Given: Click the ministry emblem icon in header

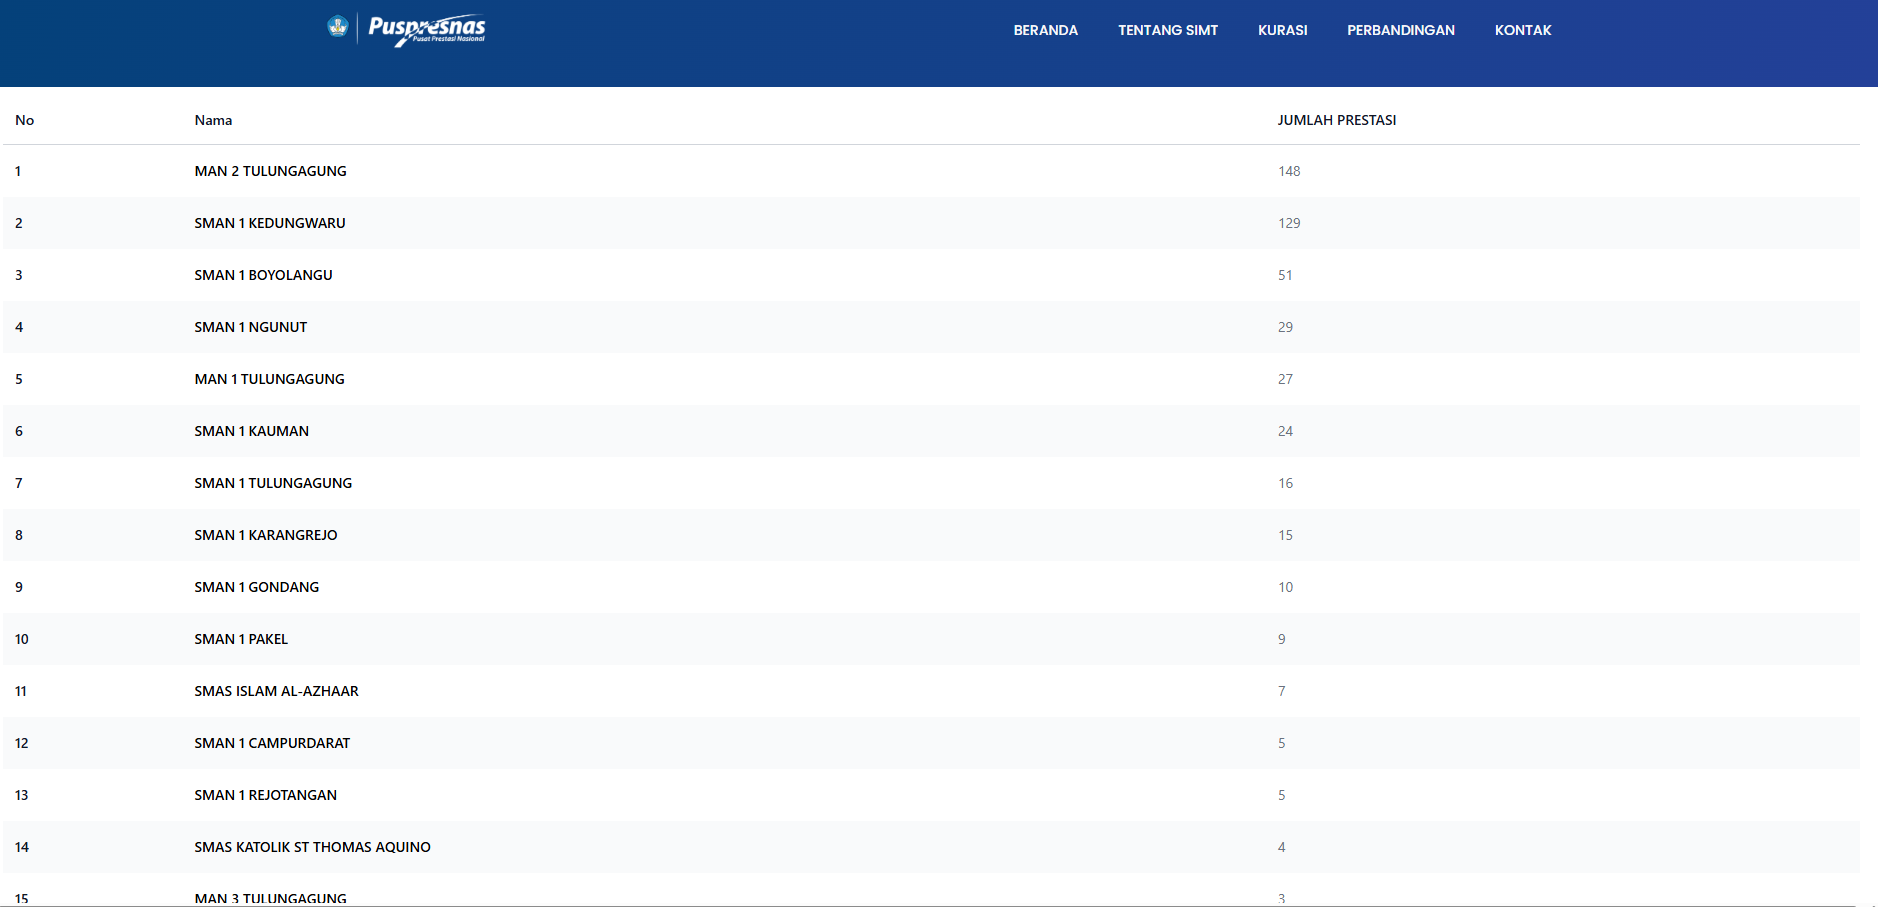Looking at the screenshot, I should click(x=338, y=27).
